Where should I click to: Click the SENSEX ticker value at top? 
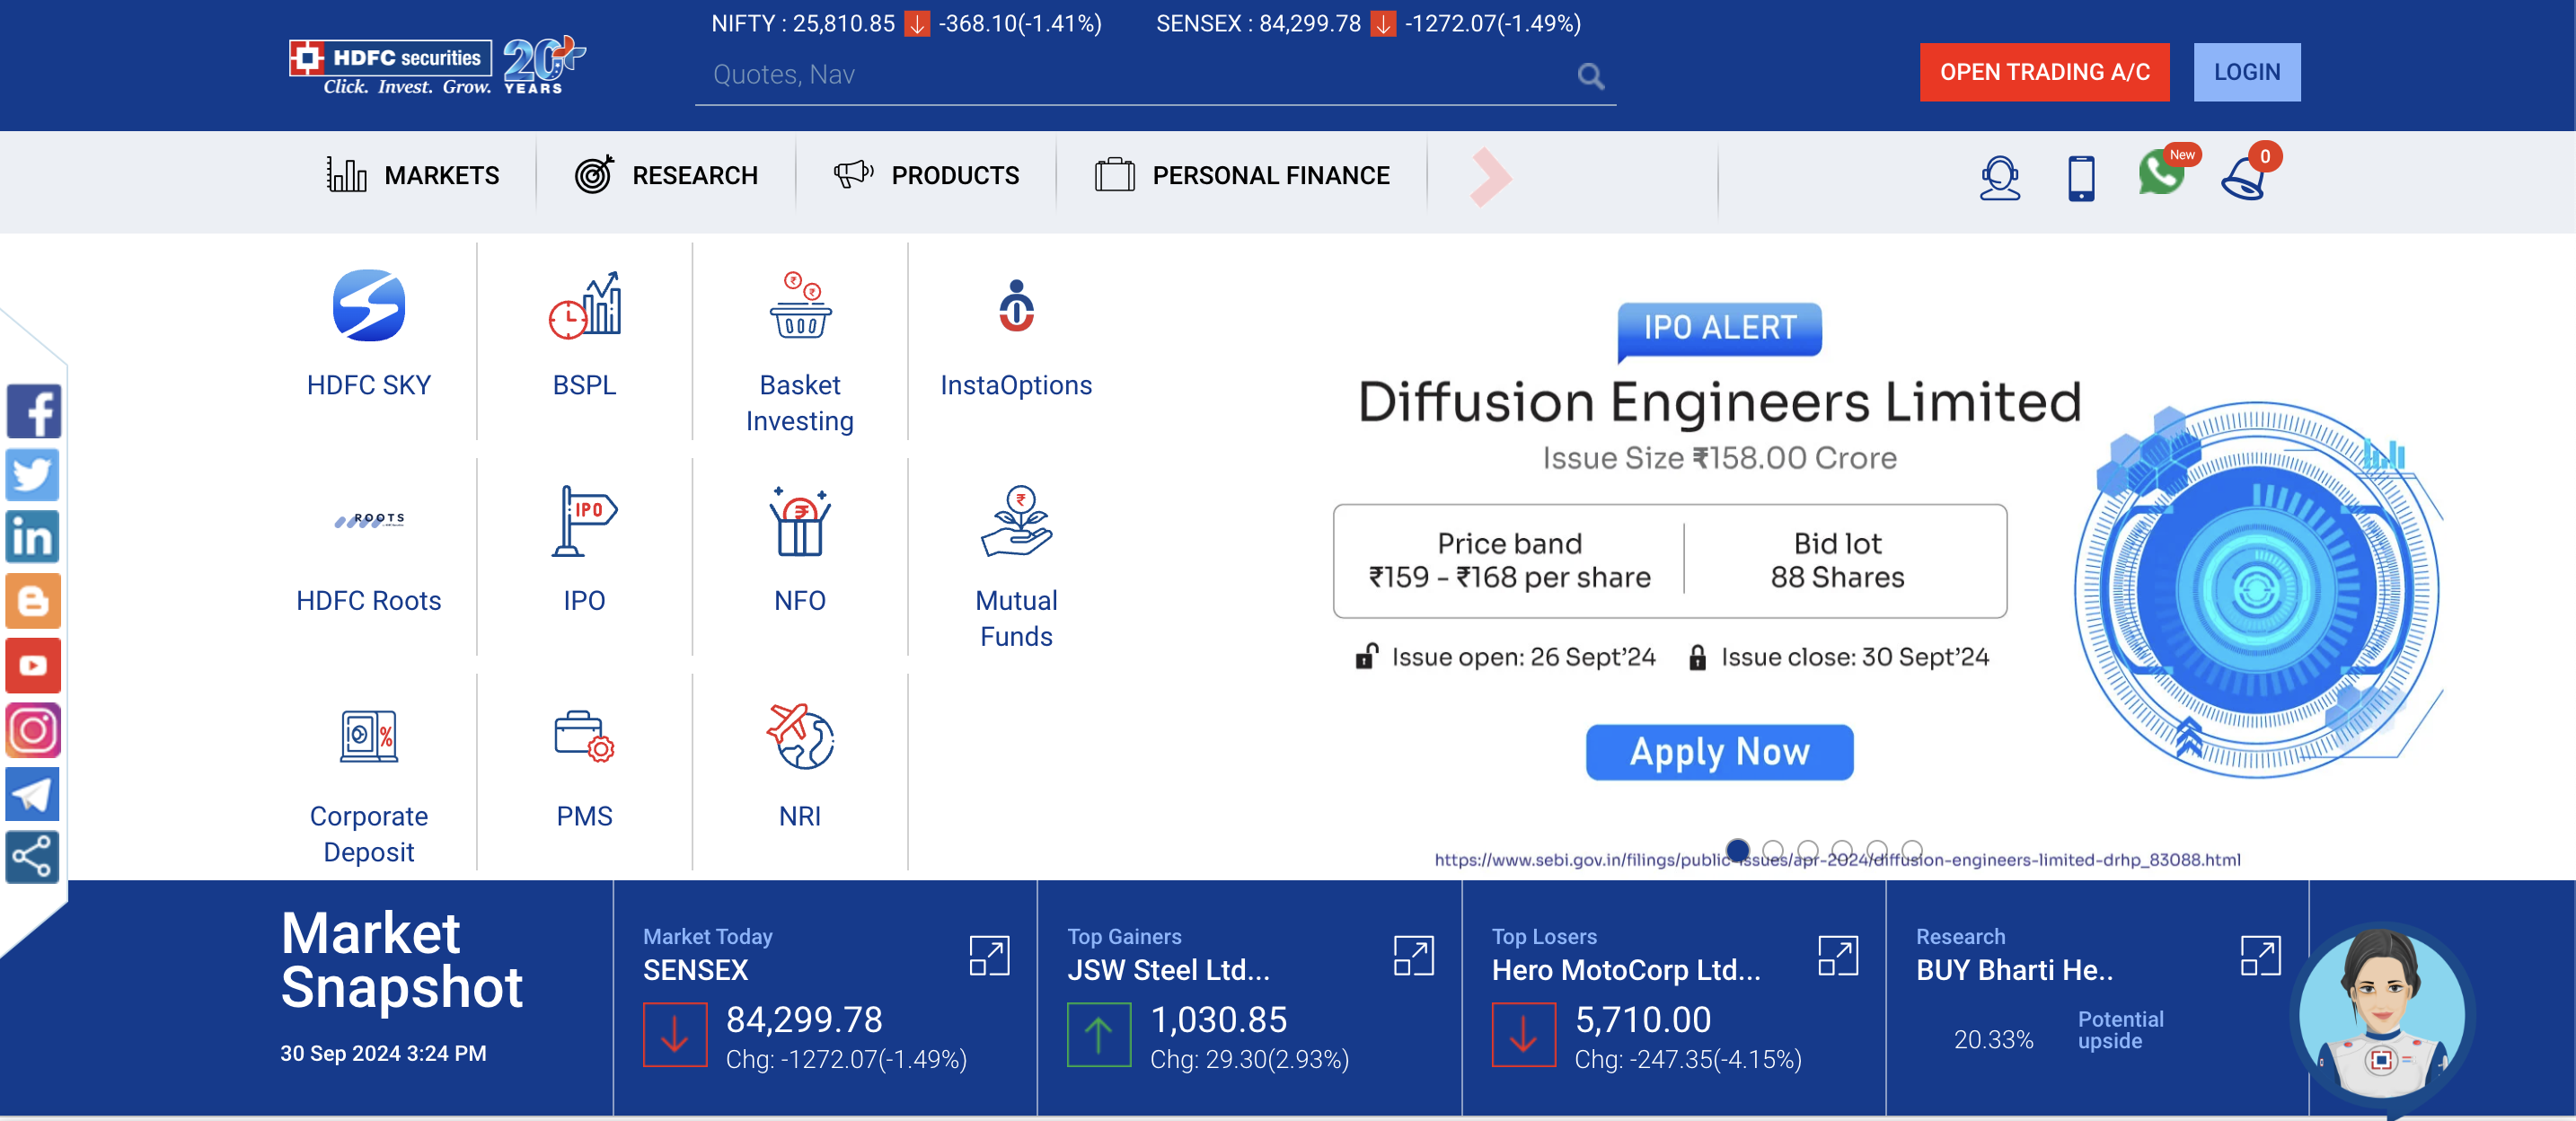[1310, 23]
